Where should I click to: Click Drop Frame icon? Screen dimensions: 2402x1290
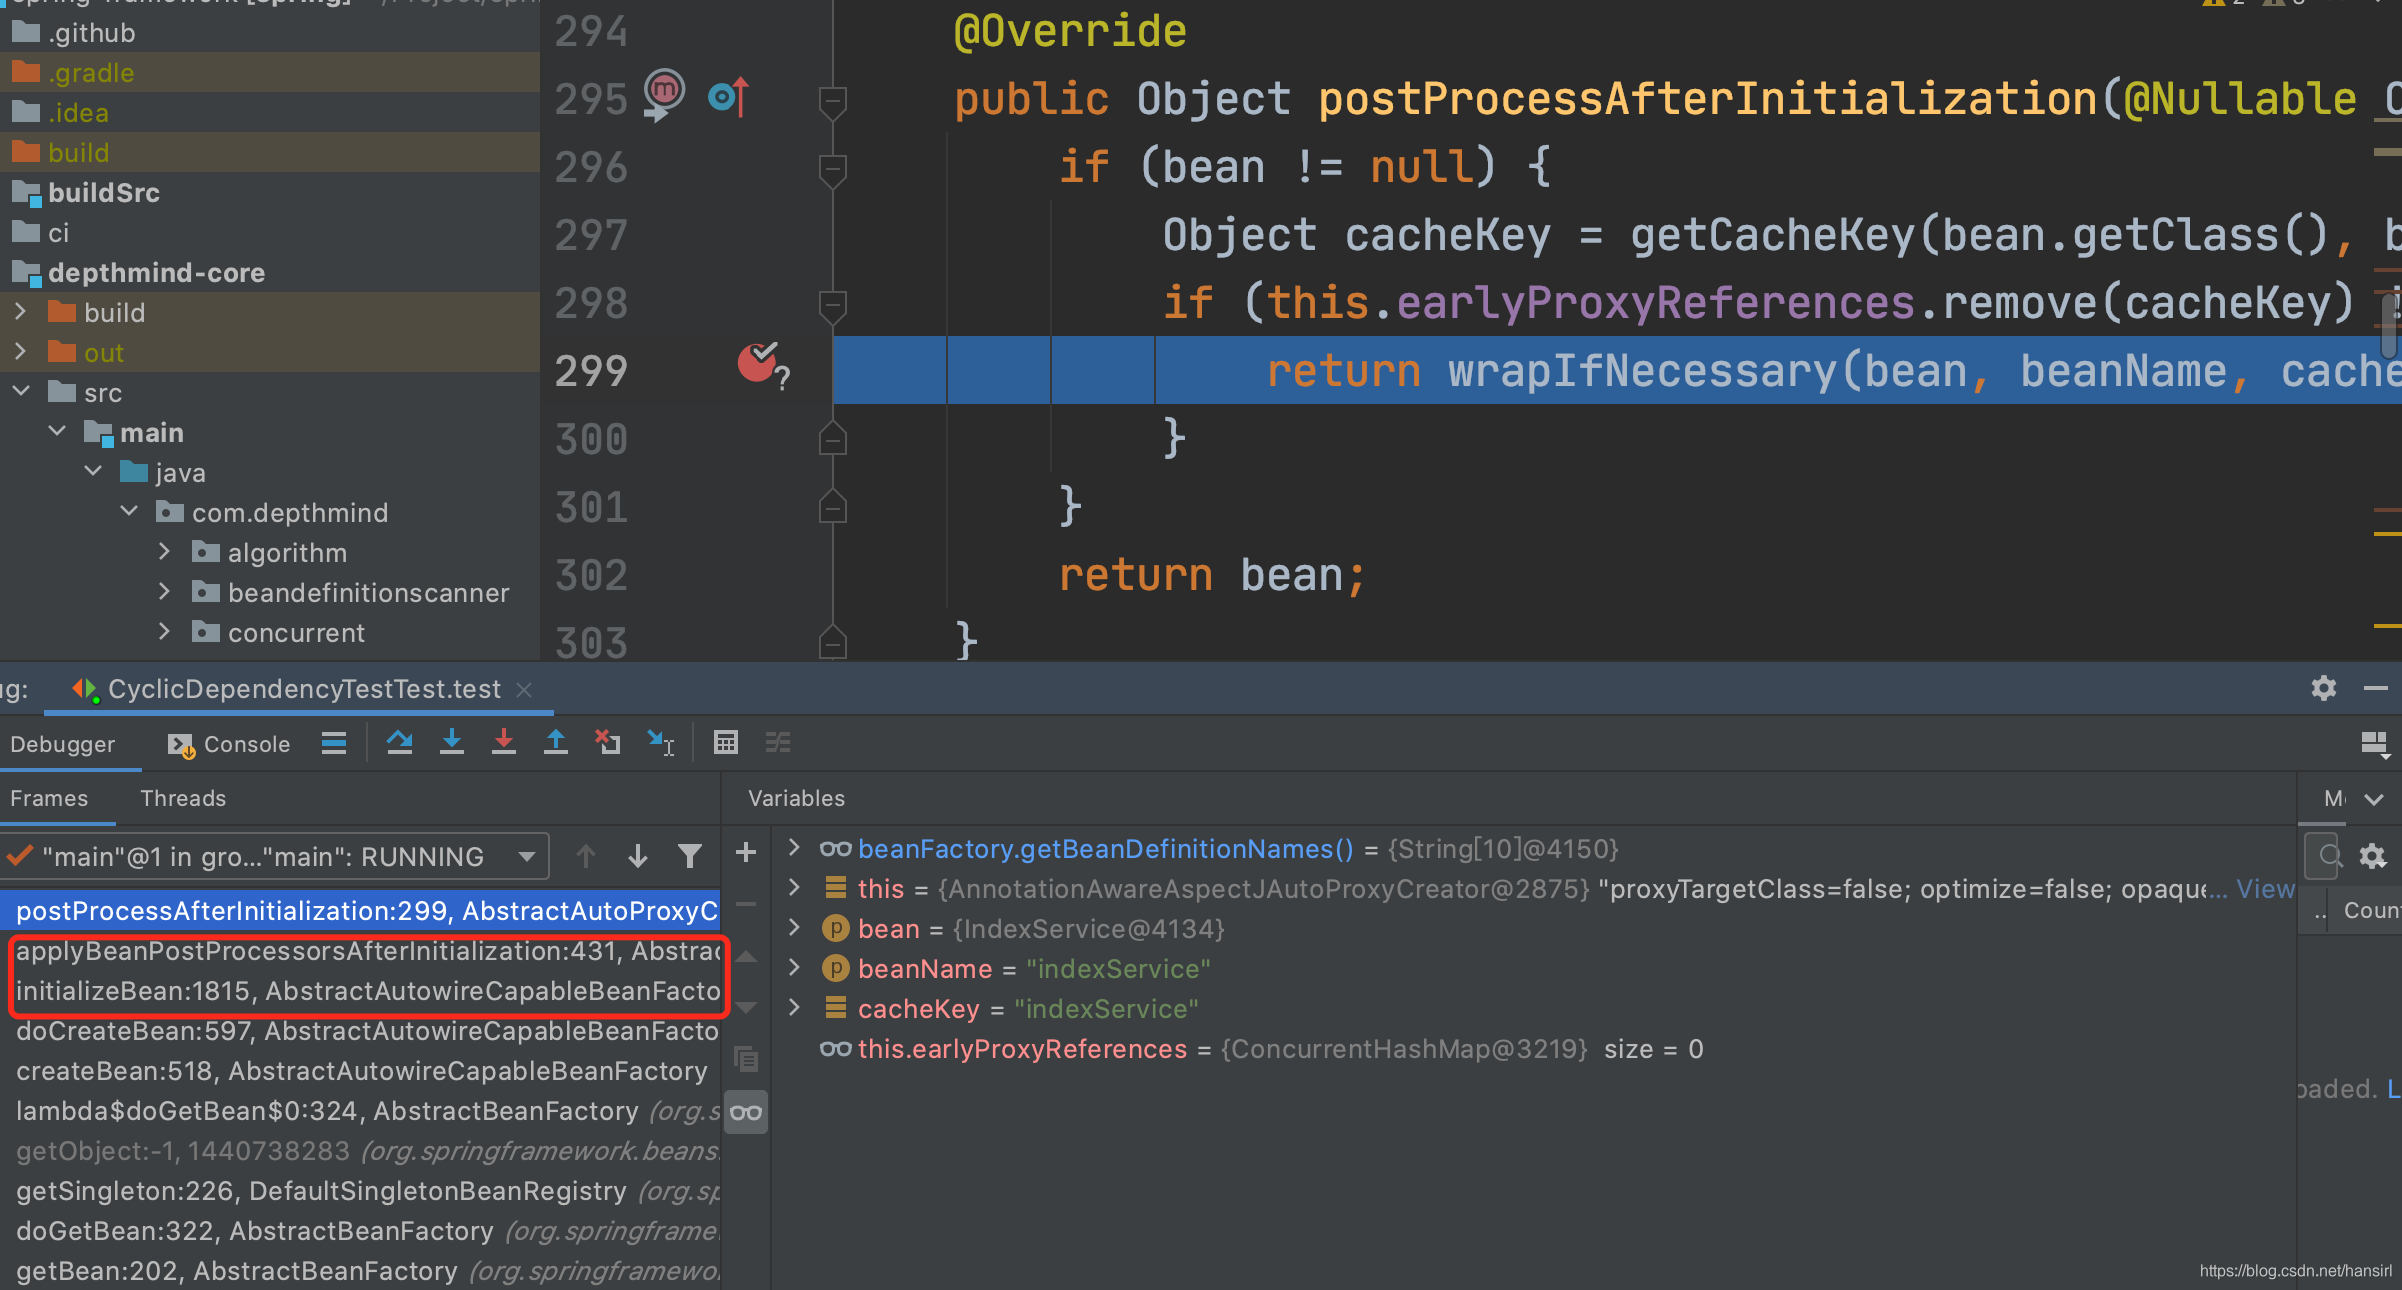point(608,742)
